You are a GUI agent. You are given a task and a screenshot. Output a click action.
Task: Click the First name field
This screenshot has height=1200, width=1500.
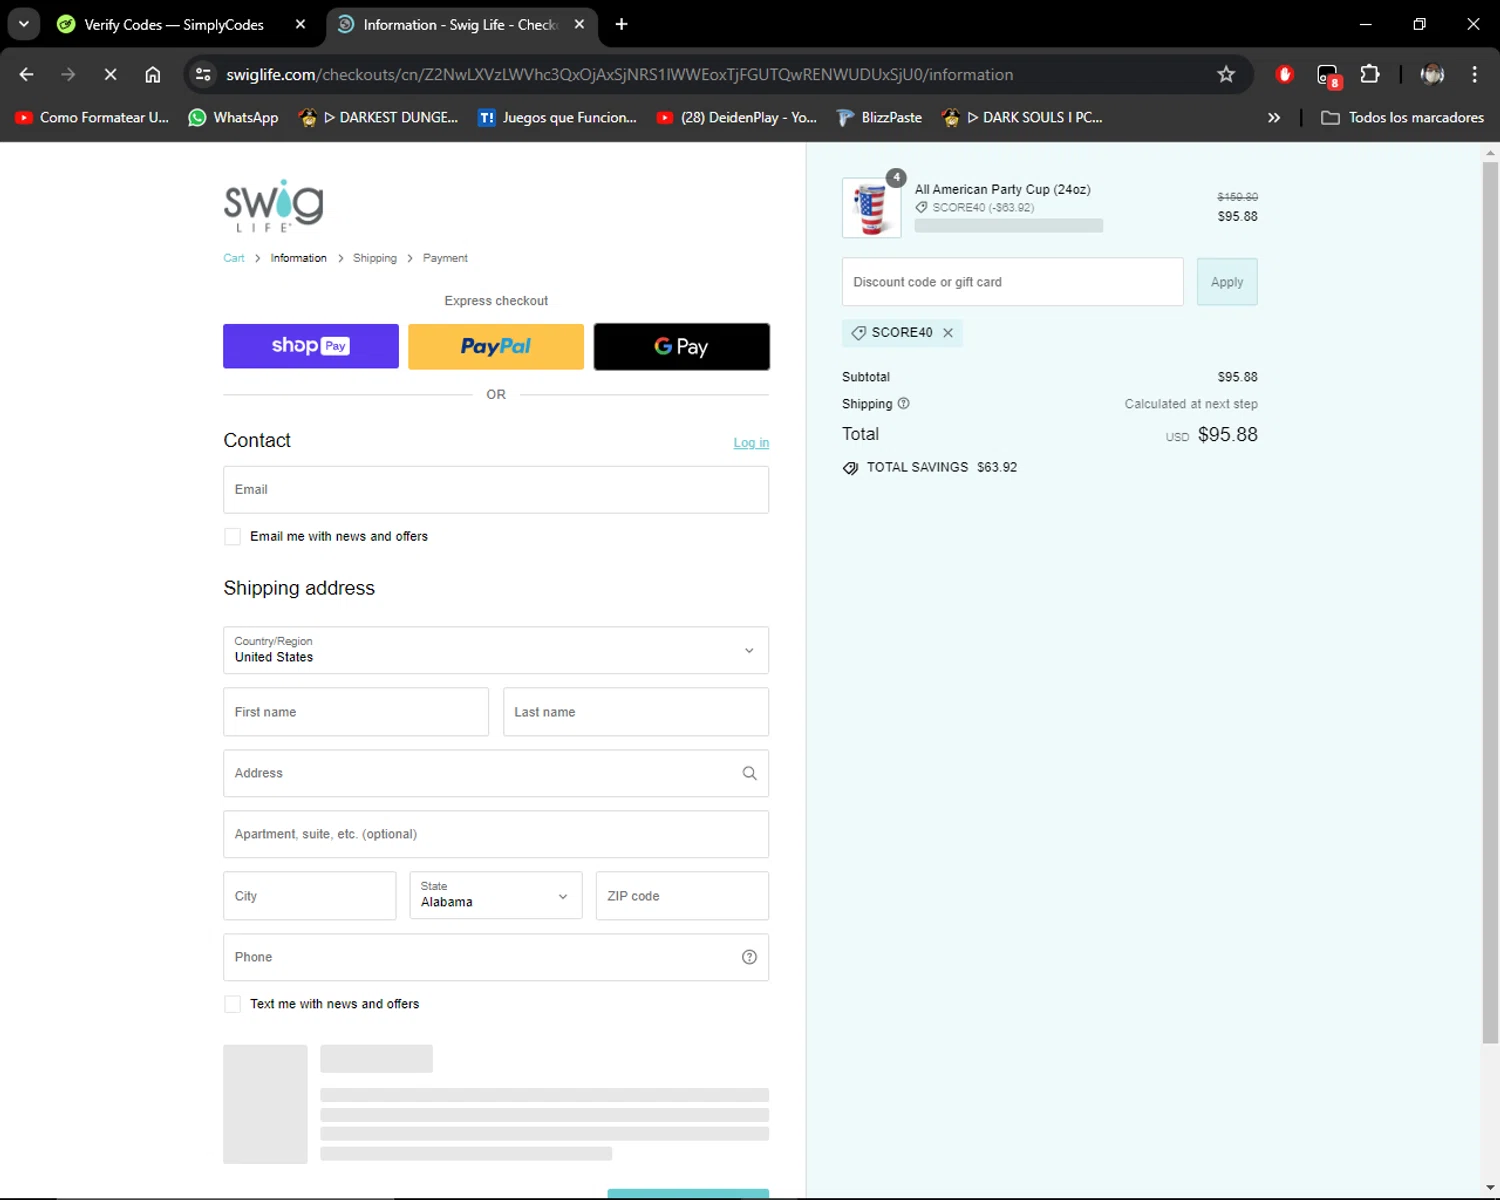click(x=356, y=712)
